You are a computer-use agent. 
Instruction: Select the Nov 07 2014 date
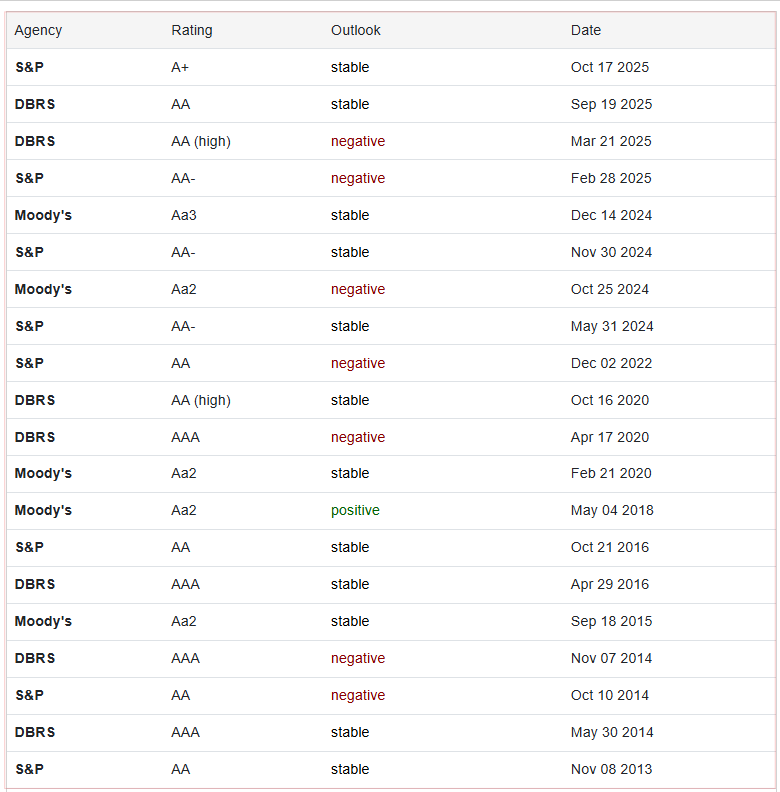click(x=611, y=658)
